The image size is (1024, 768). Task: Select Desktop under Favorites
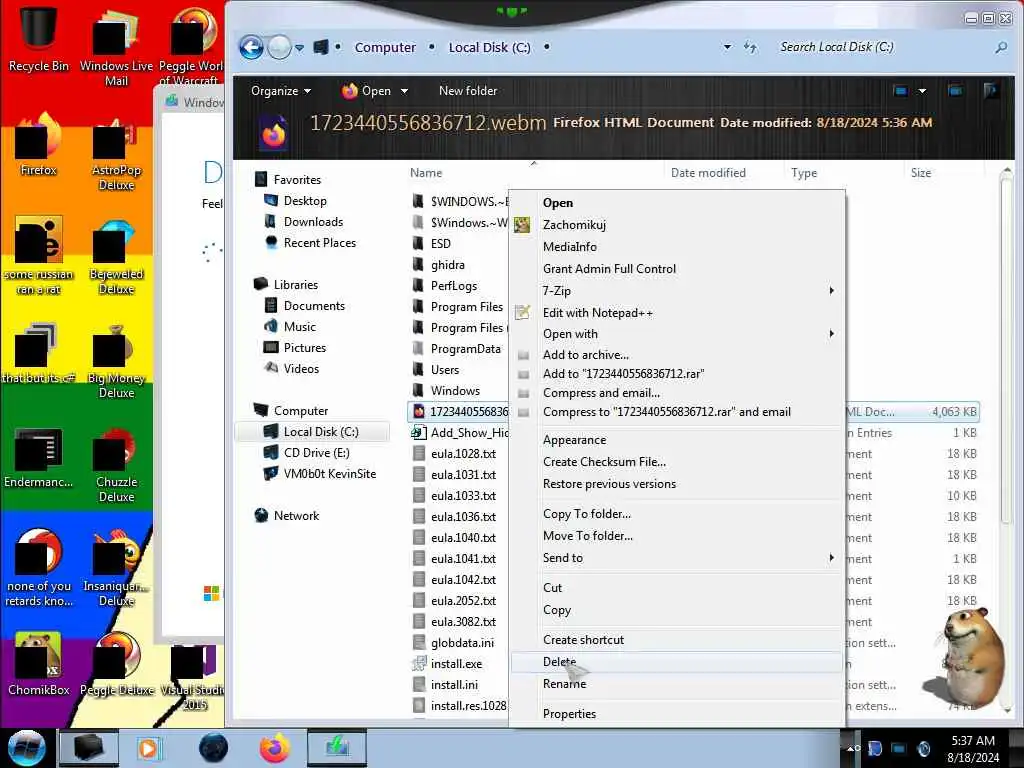[305, 200]
